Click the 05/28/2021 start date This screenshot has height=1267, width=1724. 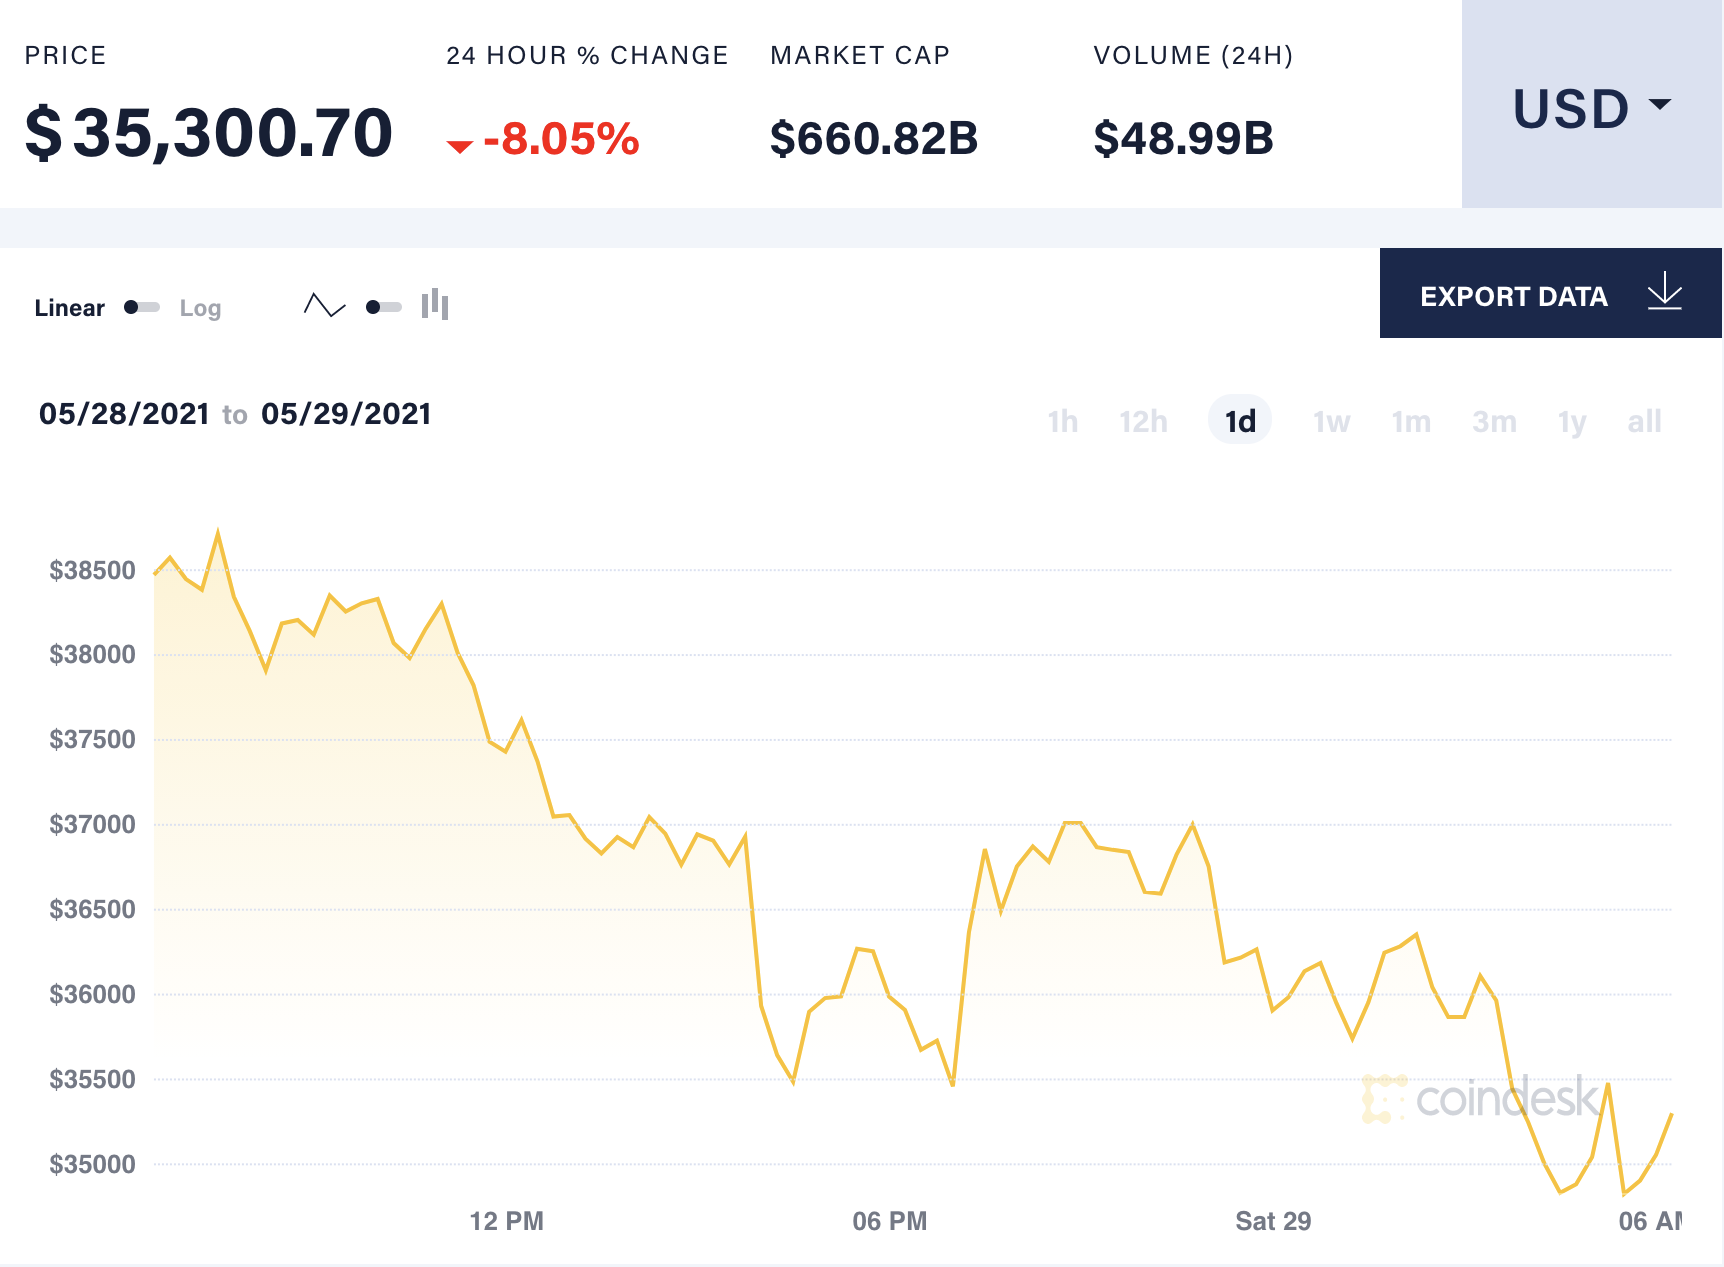(123, 414)
